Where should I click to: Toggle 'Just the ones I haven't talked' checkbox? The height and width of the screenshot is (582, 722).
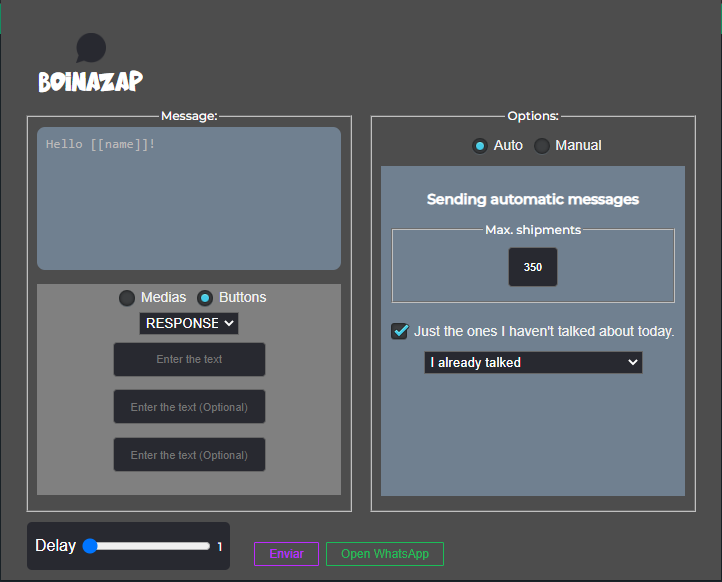399,331
